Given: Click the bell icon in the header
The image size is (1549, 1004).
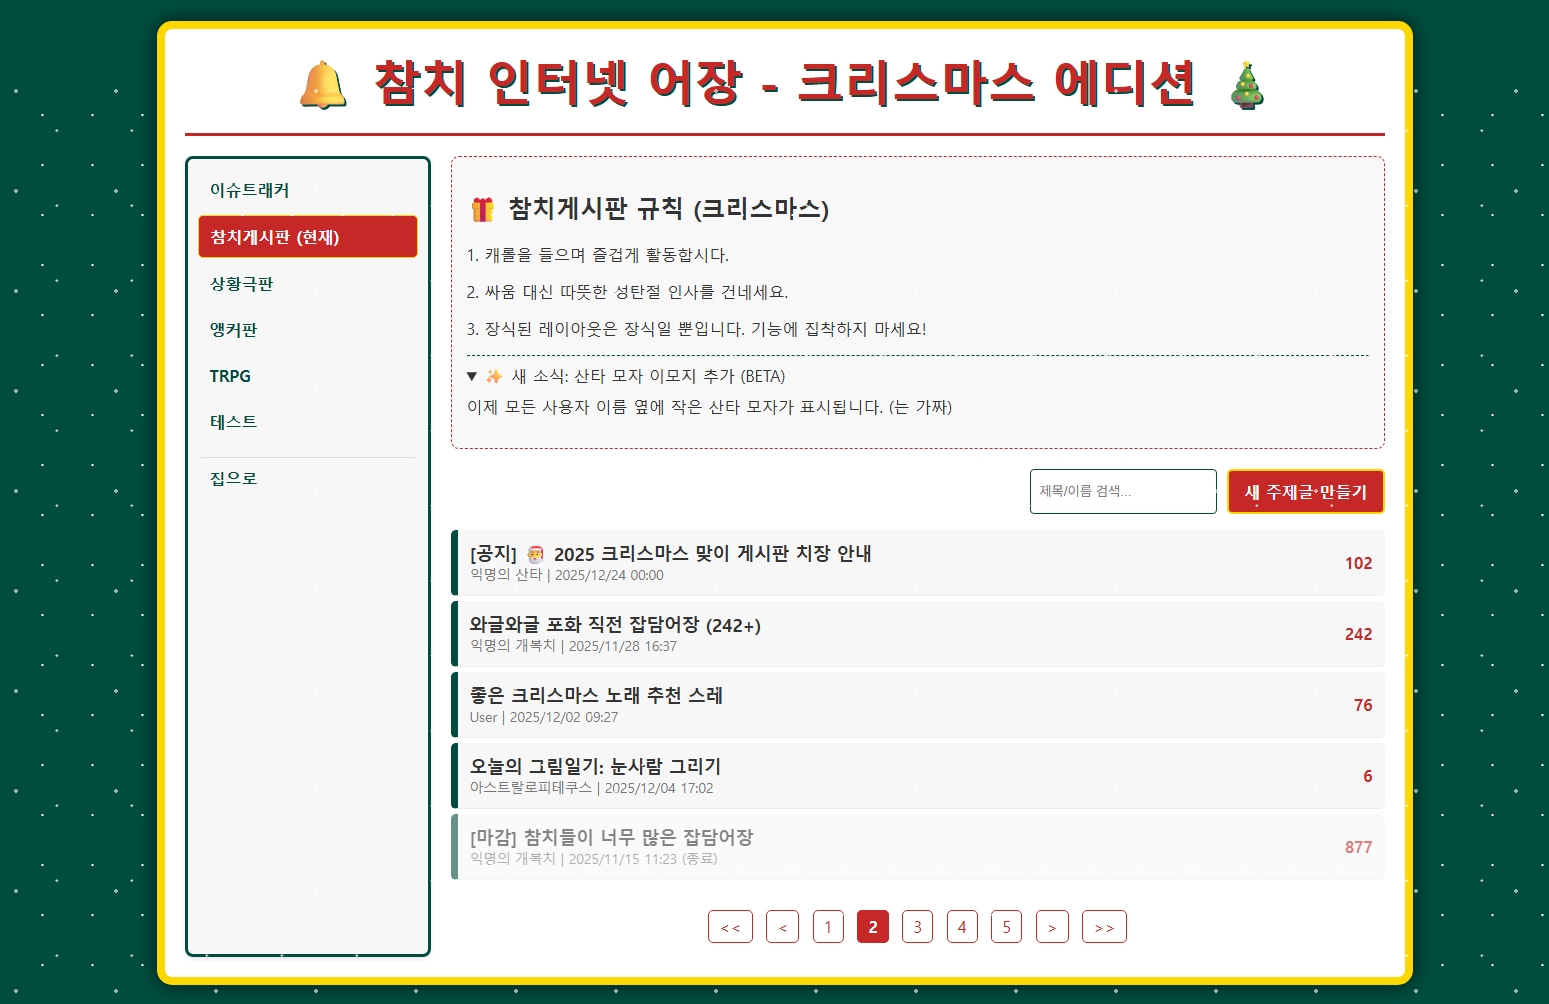Looking at the screenshot, I should pyautogui.click(x=323, y=85).
